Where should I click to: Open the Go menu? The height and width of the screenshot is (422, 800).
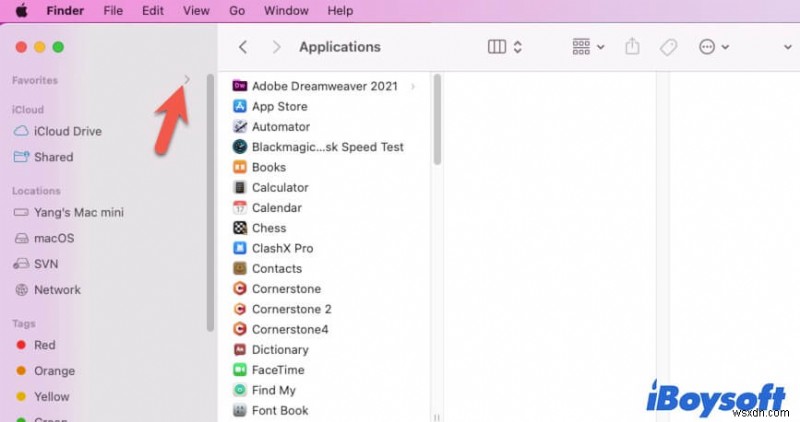[237, 11]
